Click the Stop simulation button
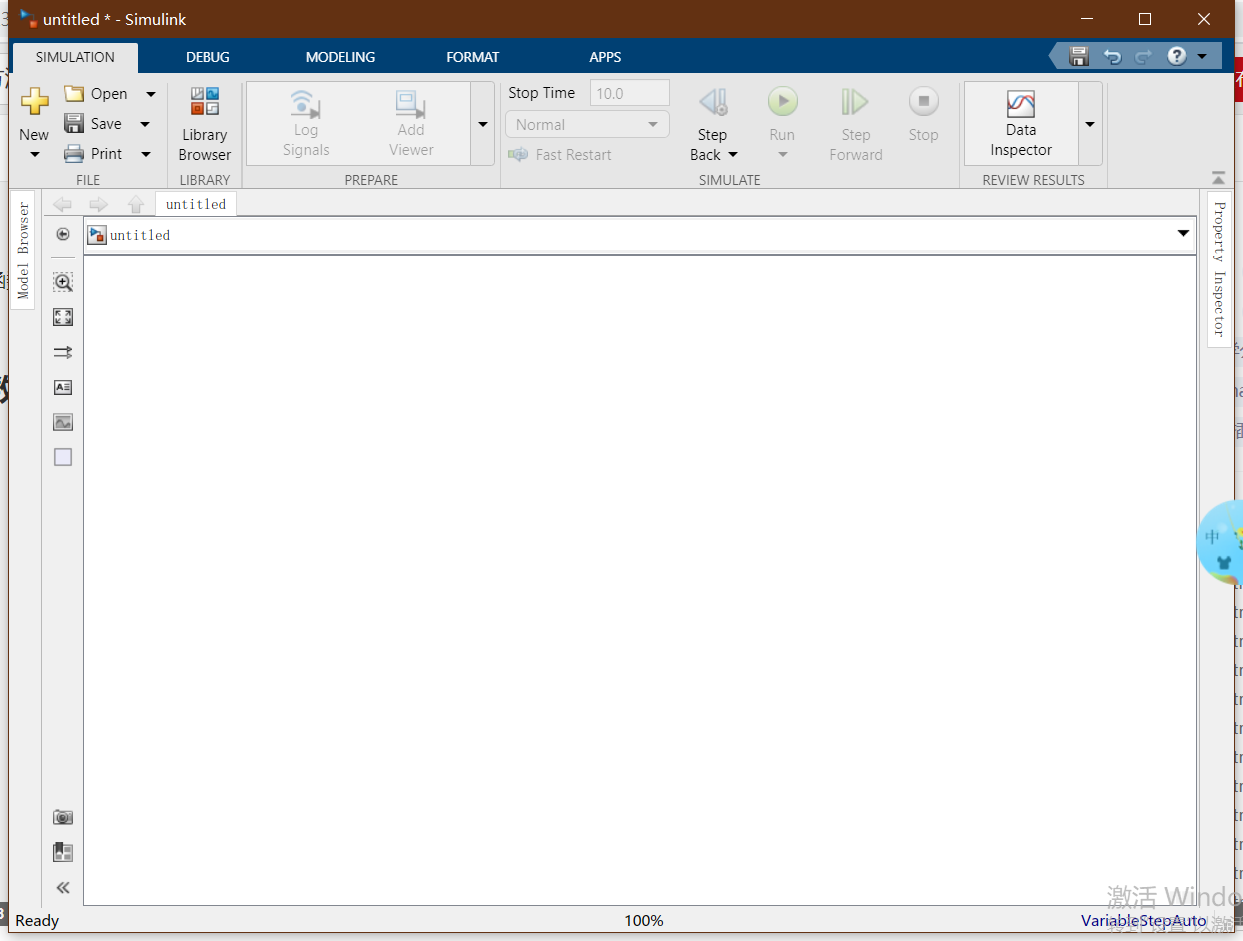 click(924, 114)
